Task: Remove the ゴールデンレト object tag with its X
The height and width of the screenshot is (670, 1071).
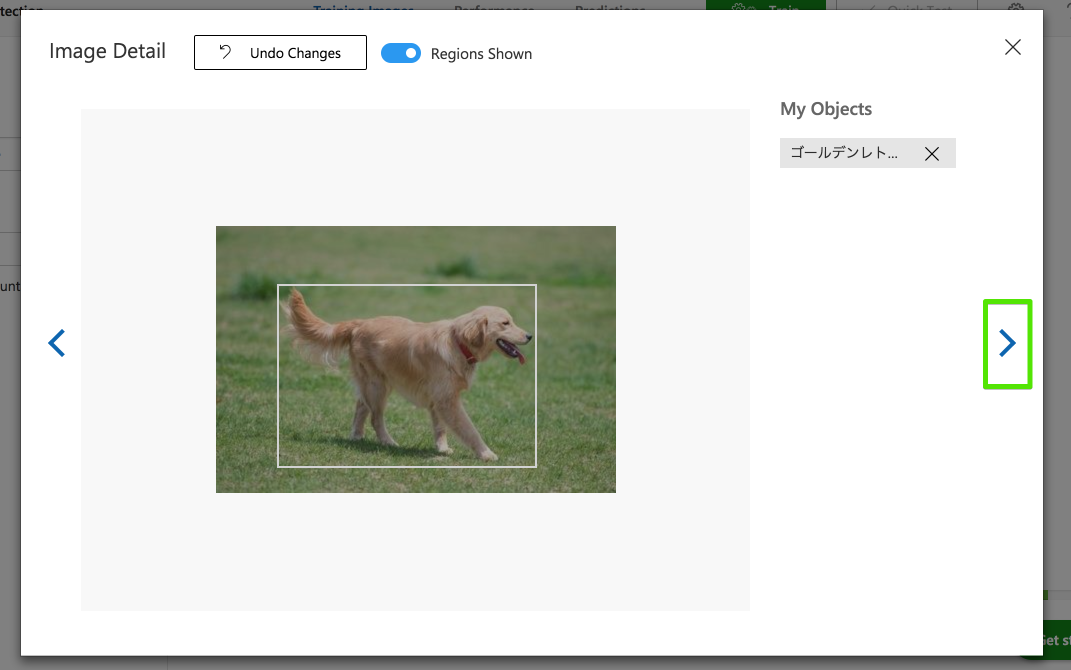Action: (x=932, y=153)
